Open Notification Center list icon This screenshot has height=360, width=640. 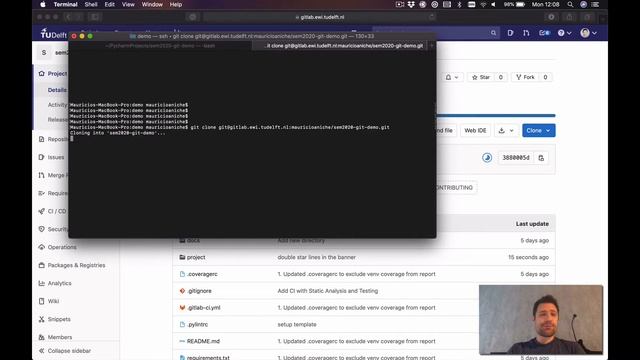(x=596, y=4)
